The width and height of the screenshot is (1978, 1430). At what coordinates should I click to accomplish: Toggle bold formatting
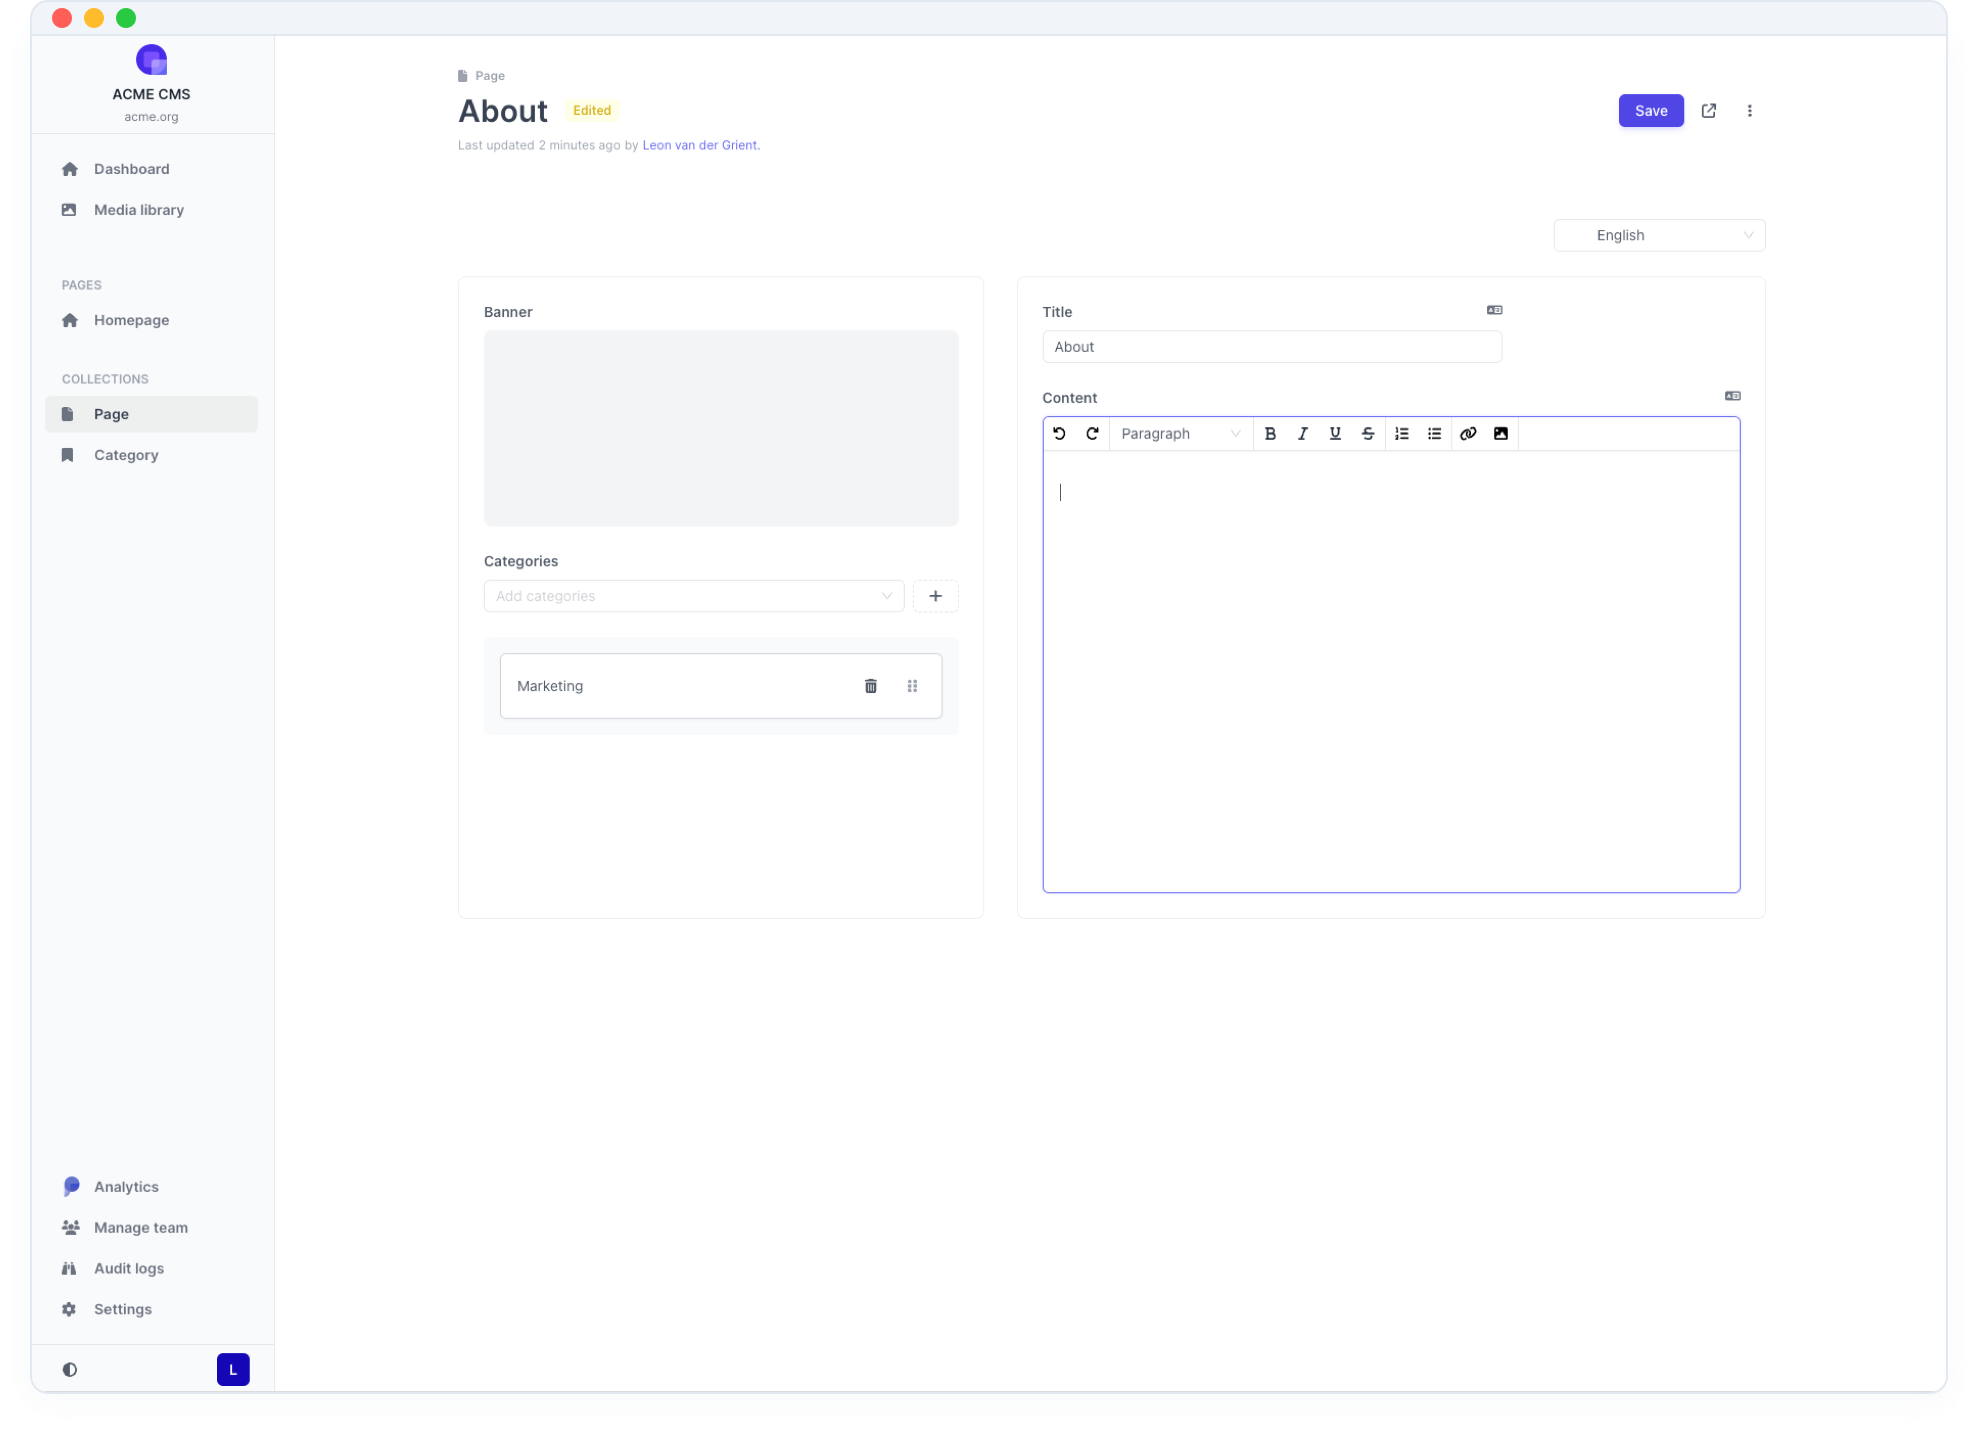[1270, 433]
